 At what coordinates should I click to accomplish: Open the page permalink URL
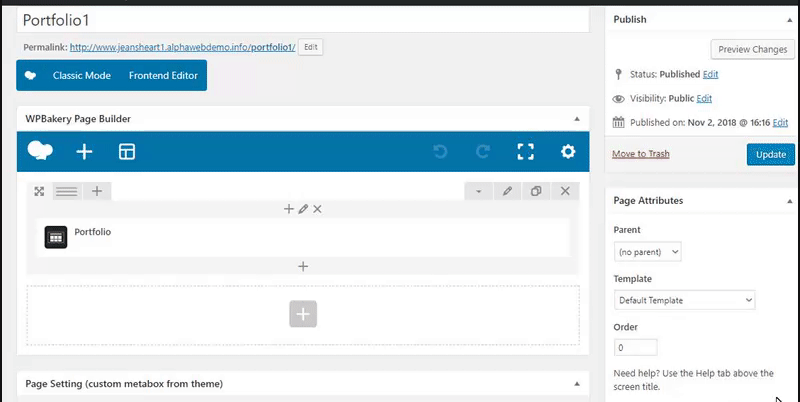183,47
